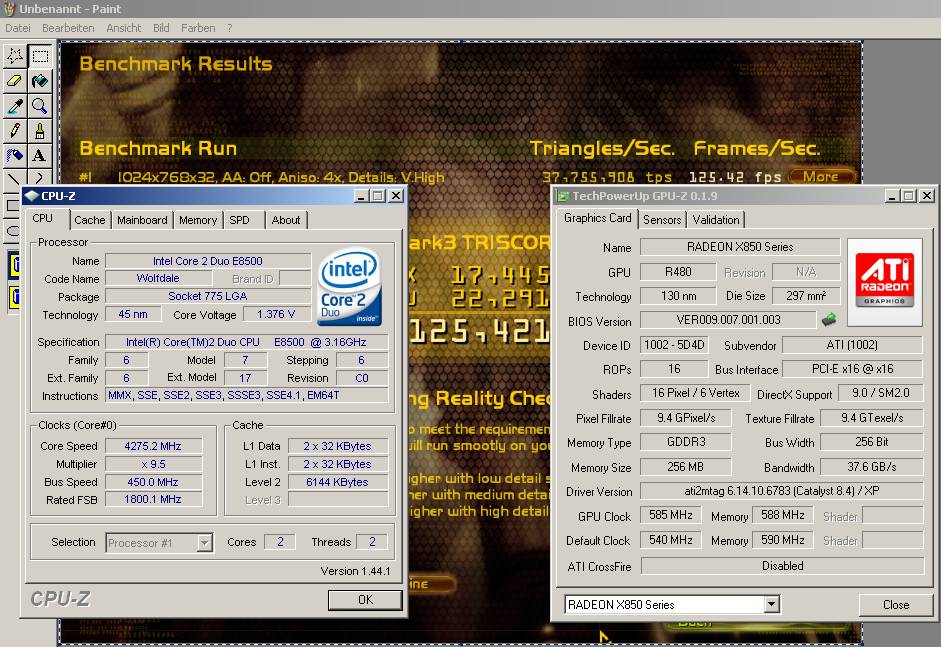Click the Paint title bar icon
The width and height of the screenshot is (941, 647).
(10, 8)
